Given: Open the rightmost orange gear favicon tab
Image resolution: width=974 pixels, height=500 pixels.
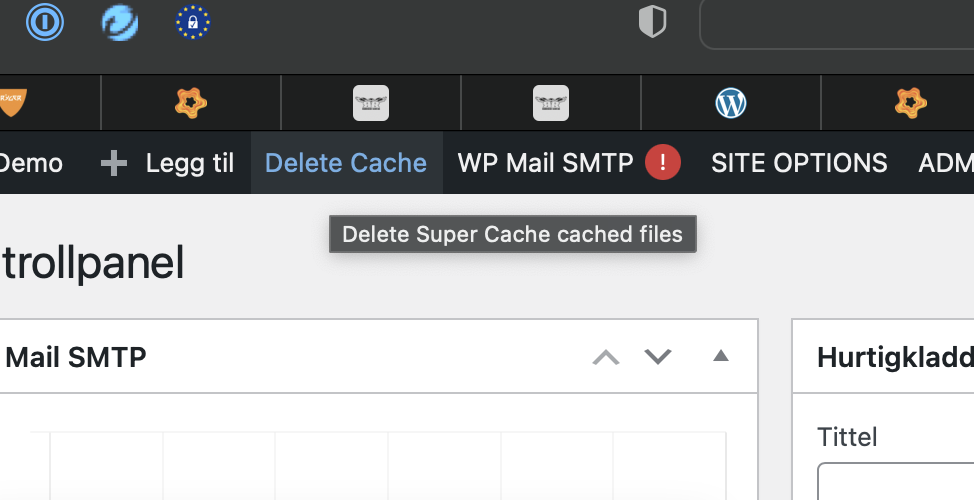Looking at the screenshot, I should [910, 102].
